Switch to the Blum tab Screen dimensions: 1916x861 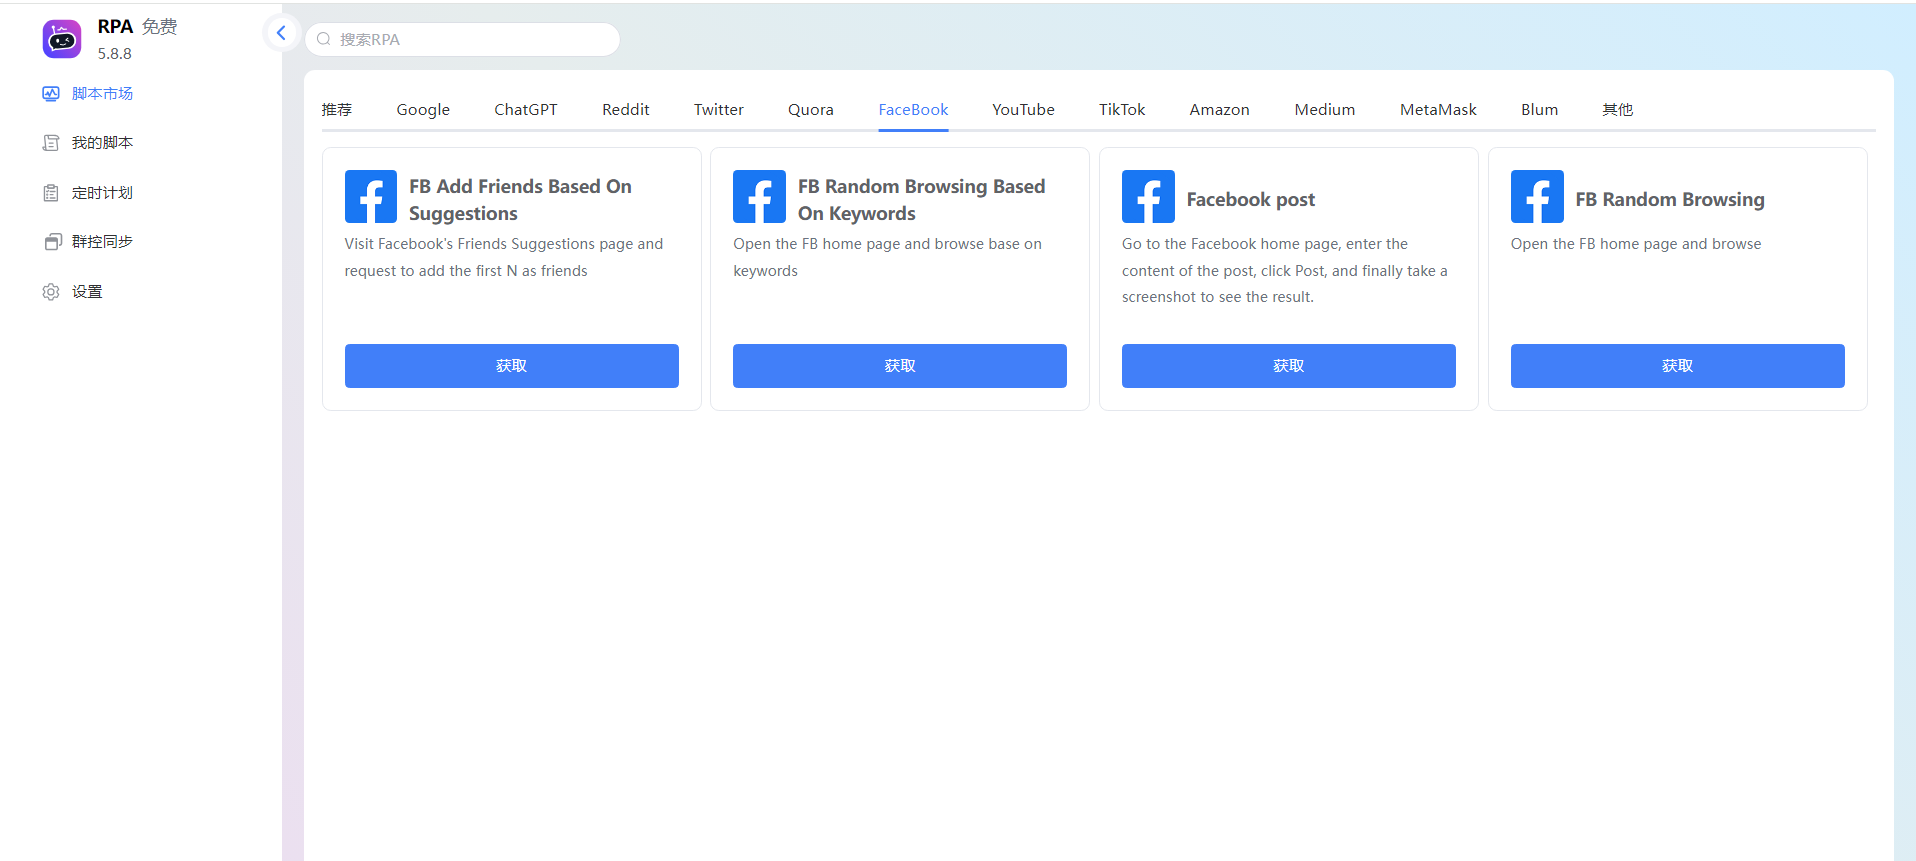[x=1540, y=109]
